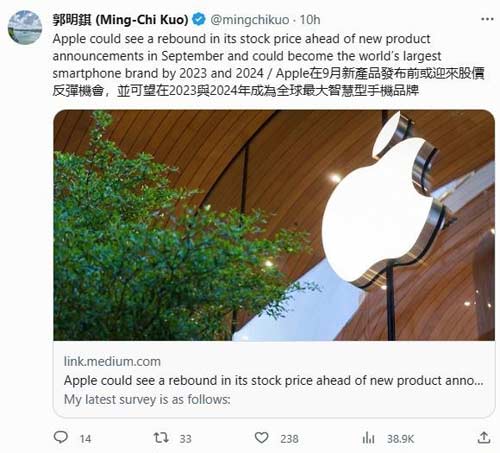
Task: Click the 'My latest survey is as follows' description
Action: (147, 399)
